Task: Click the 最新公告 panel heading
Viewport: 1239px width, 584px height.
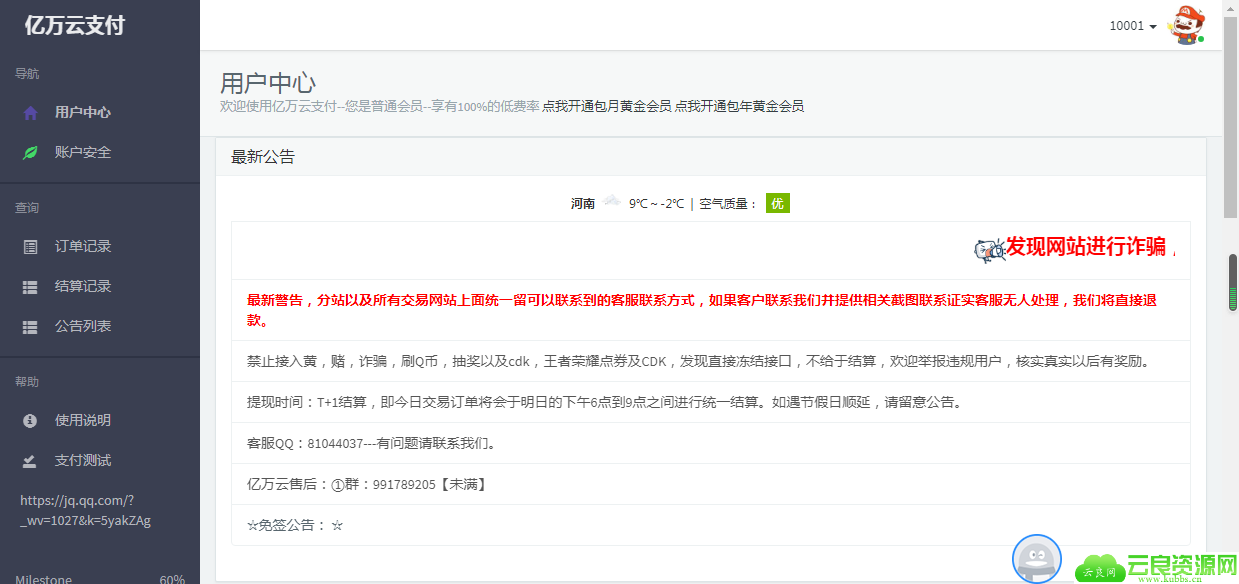Action: (x=263, y=157)
